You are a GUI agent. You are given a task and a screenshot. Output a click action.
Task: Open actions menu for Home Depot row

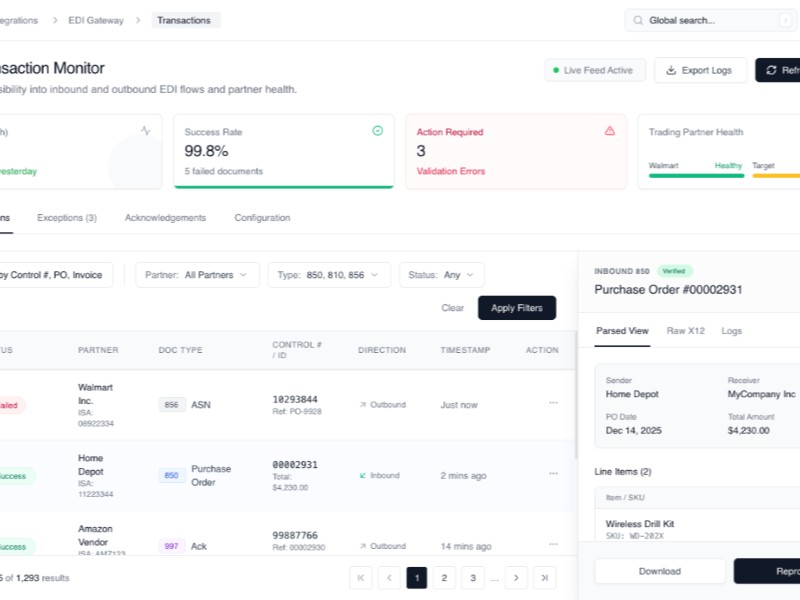(x=553, y=475)
